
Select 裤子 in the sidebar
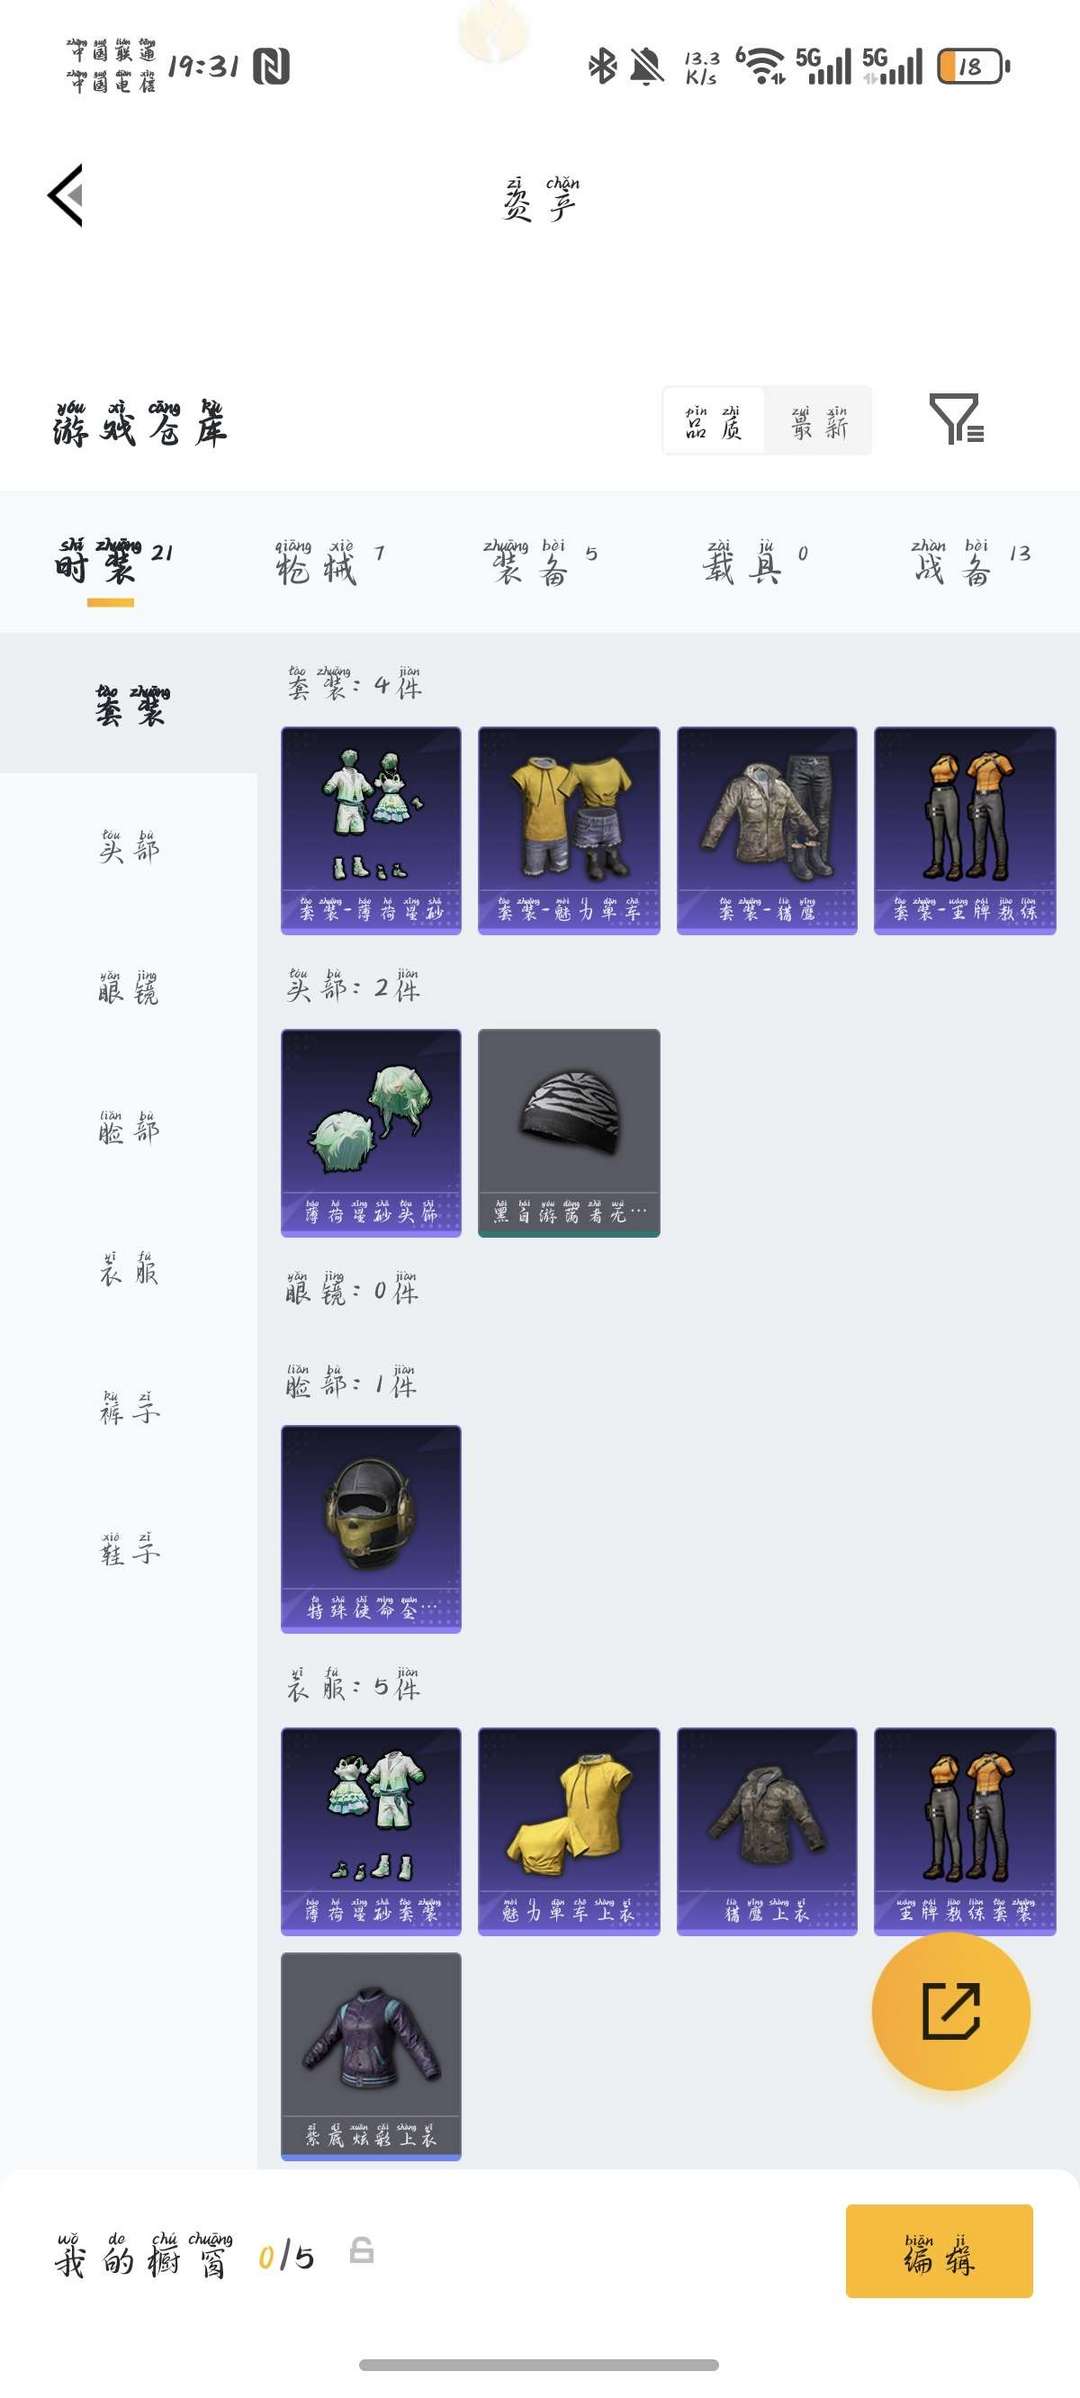(129, 1407)
